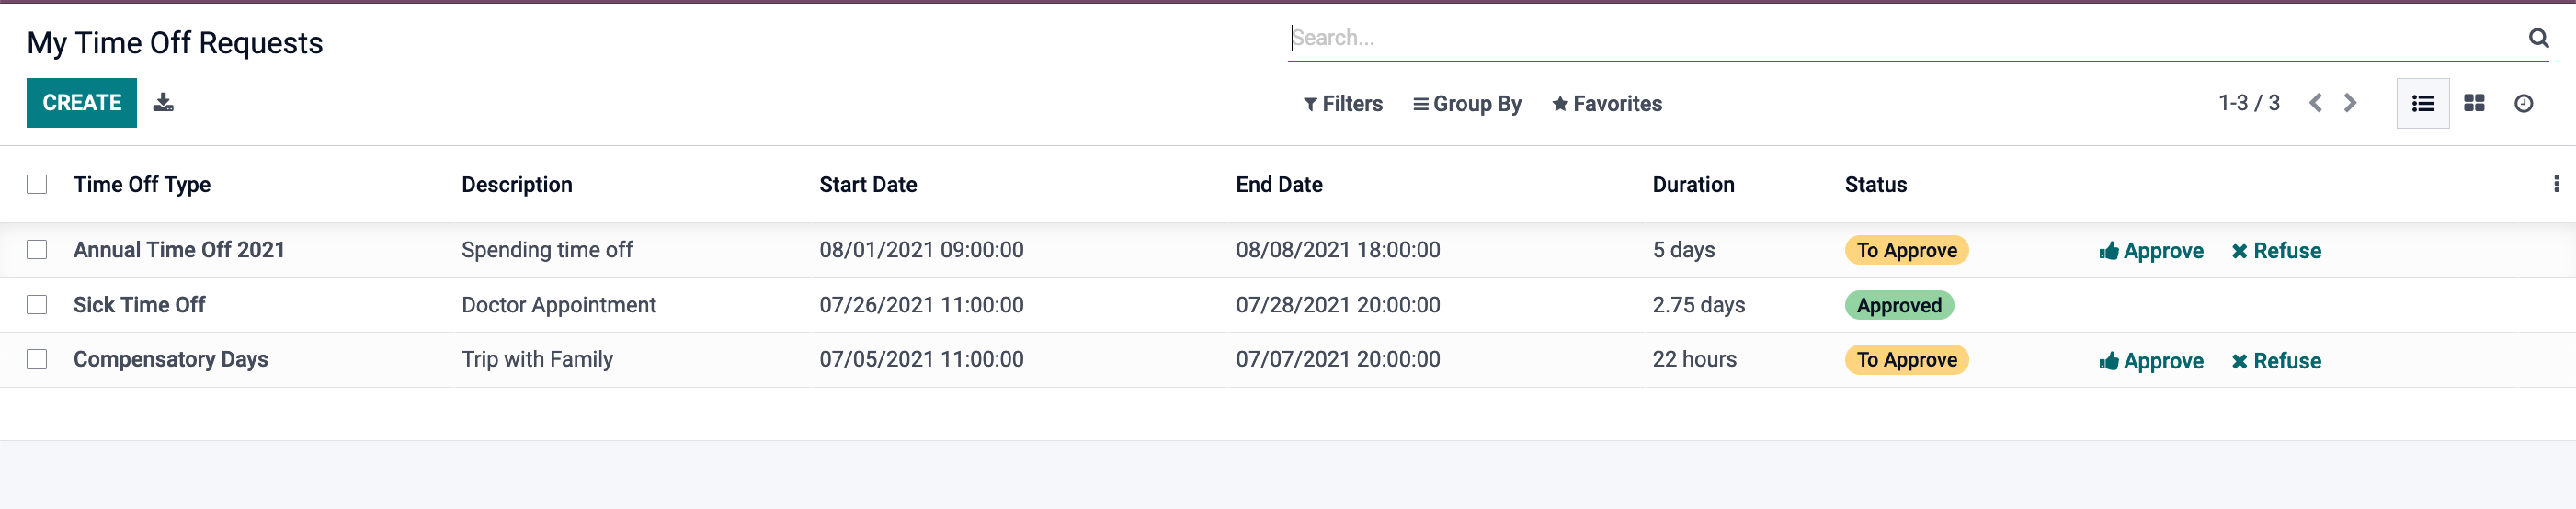Tick the Sick Time Off row checkbox
Screen dimensions: 2576x509
click(37, 305)
